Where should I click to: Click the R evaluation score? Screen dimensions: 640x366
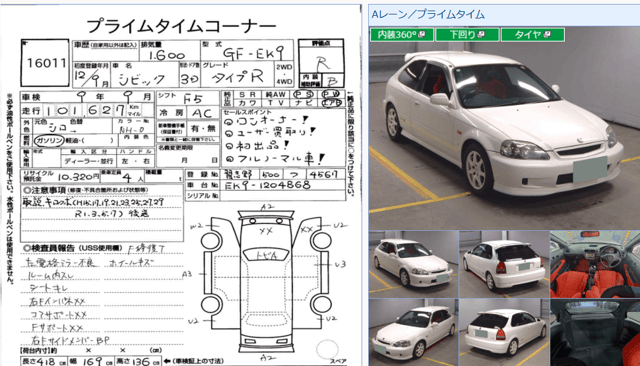coord(322,63)
